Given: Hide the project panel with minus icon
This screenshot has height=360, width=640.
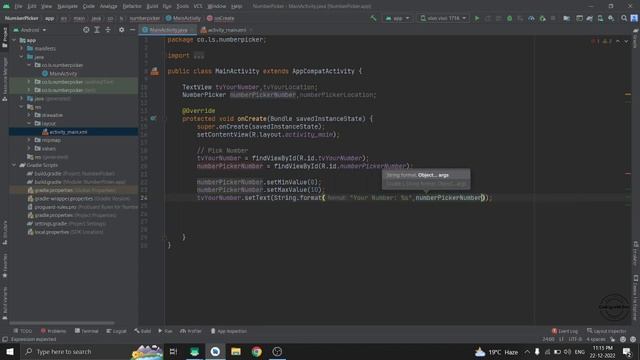Looking at the screenshot, I should click(132, 30).
